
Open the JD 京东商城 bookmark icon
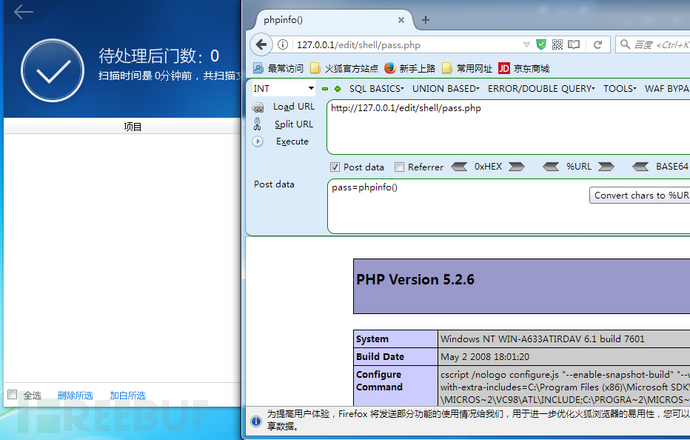pos(504,68)
